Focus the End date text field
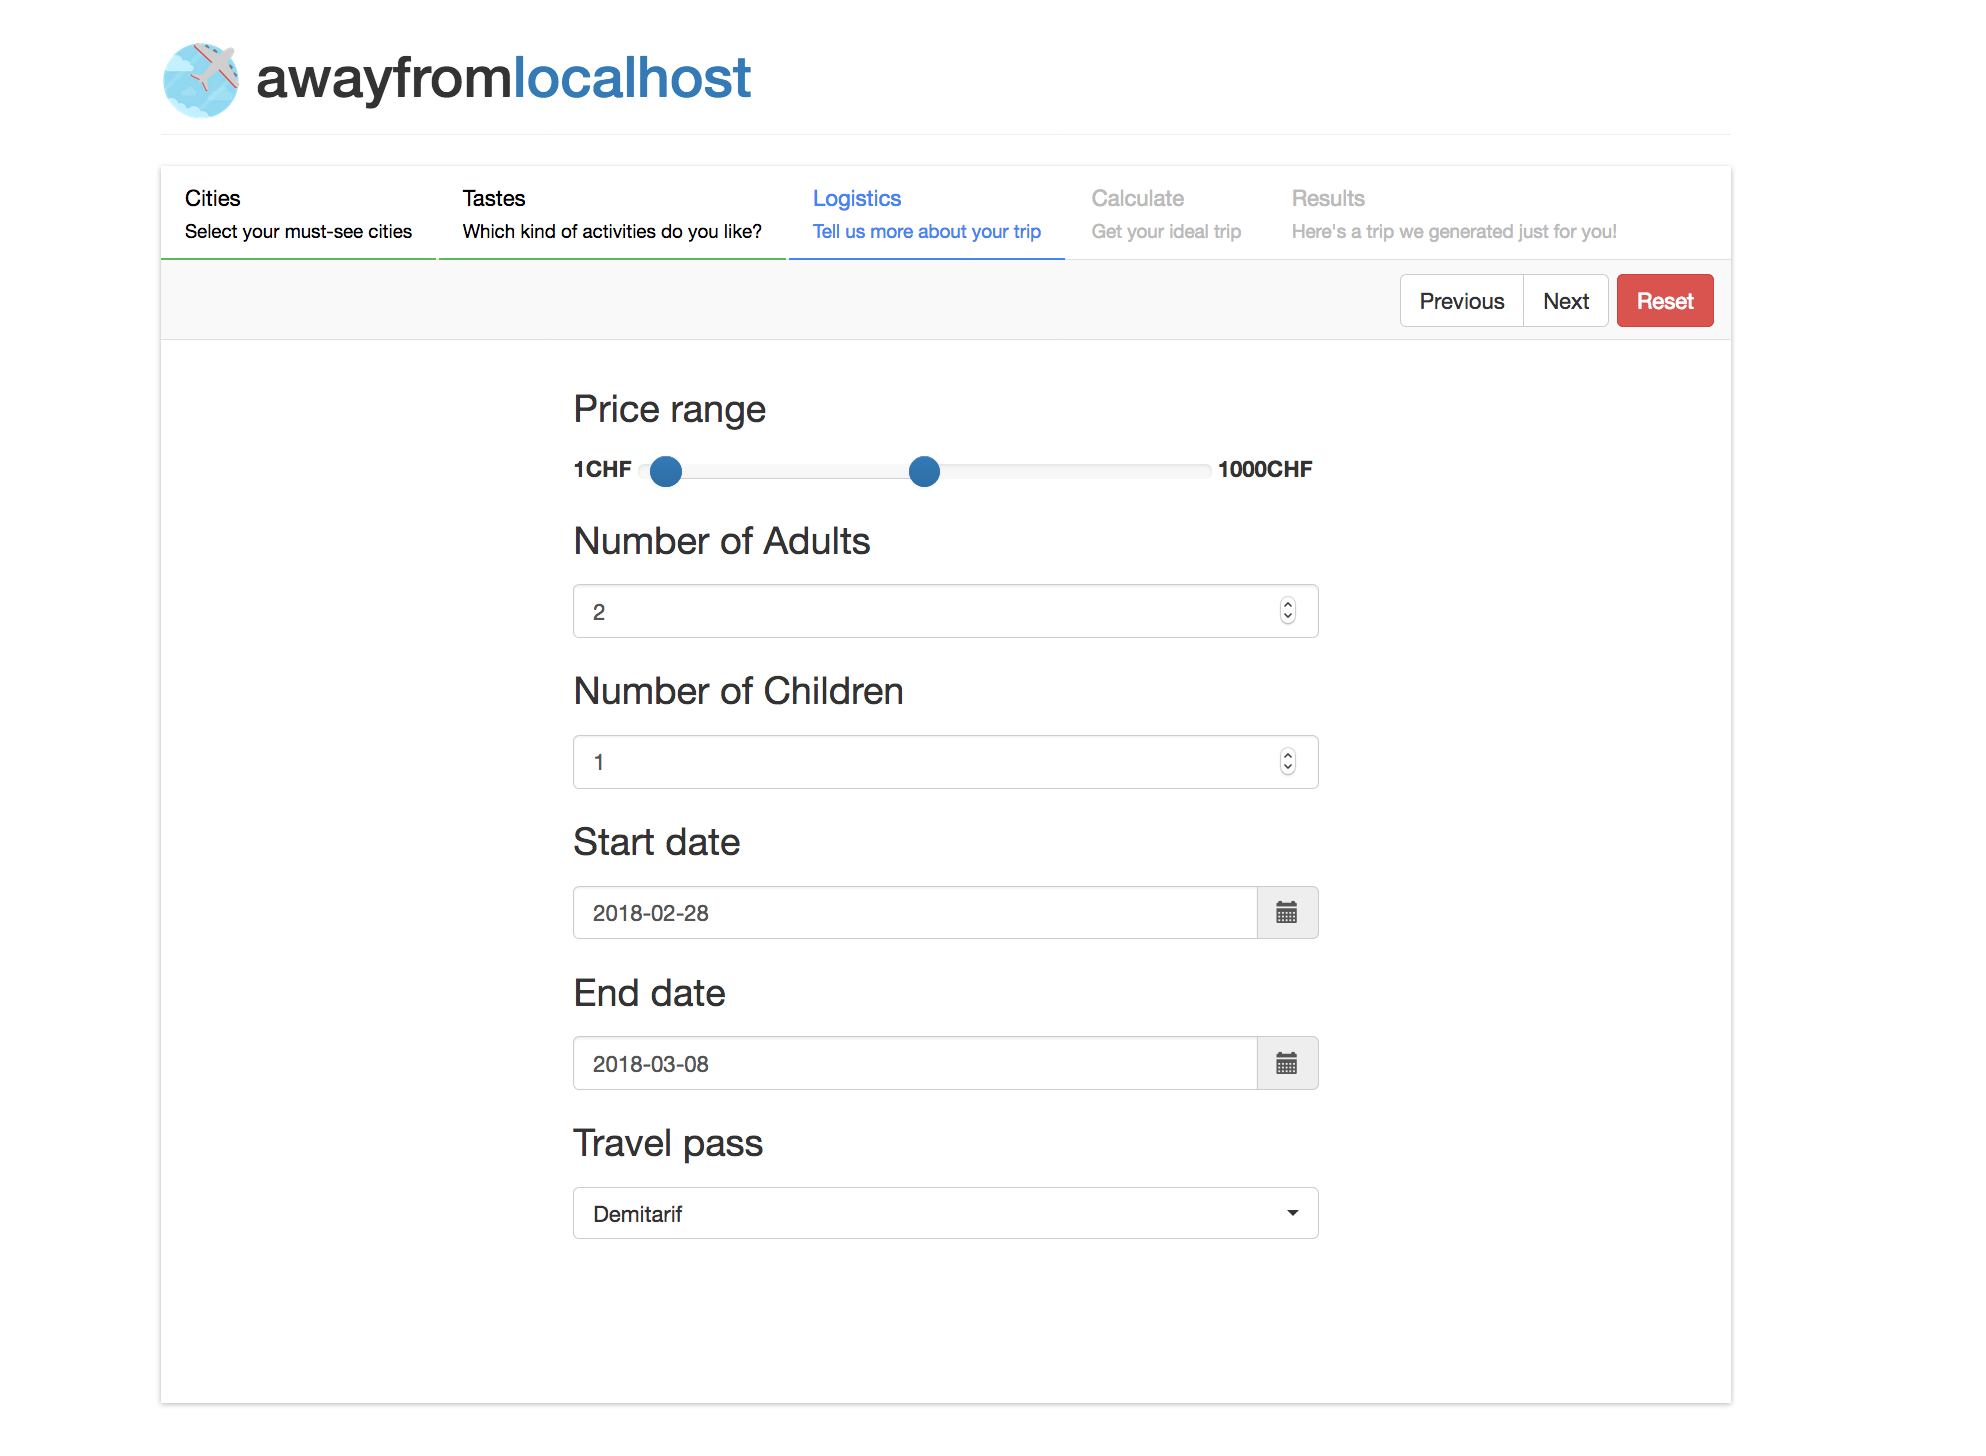This screenshot has width=1986, height=1456. (914, 1063)
